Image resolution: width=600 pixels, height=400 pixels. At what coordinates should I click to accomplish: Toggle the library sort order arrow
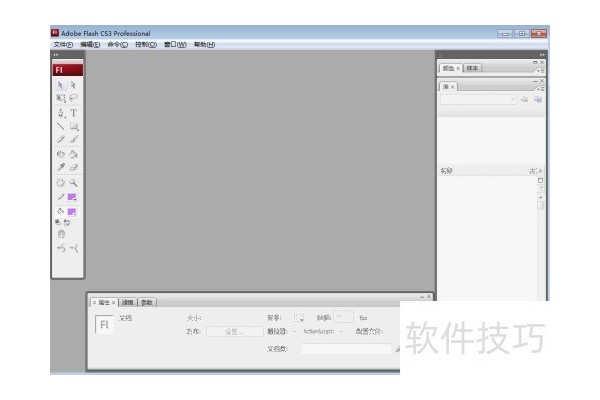[540, 171]
